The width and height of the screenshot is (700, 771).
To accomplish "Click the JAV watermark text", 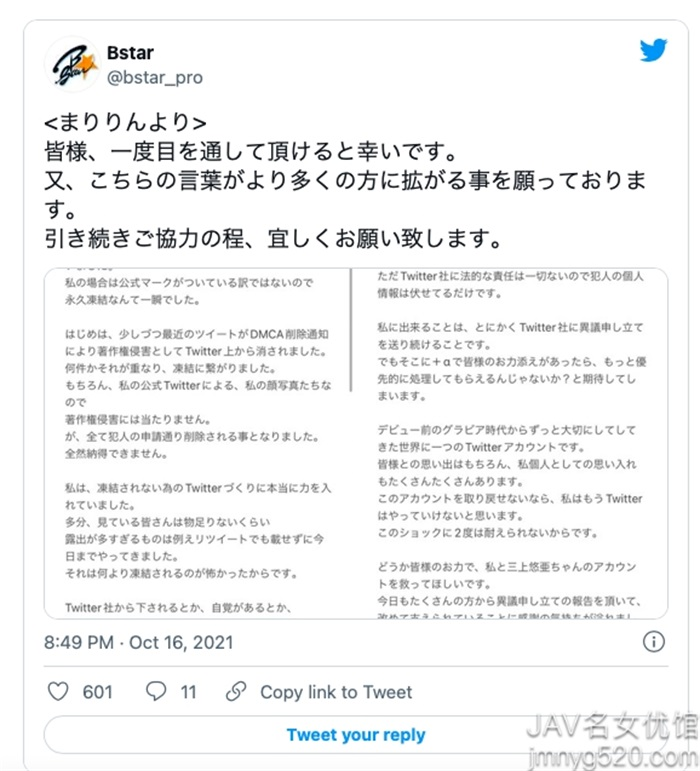I will [x=612, y=726].
